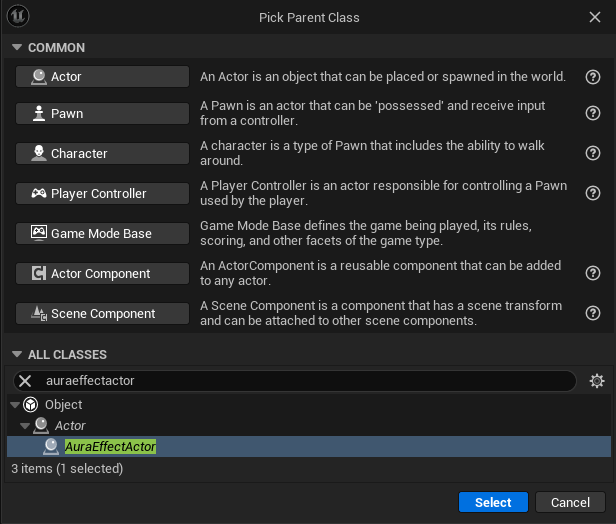Click the help icon next to Actor description
The height and width of the screenshot is (524, 616).
click(592, 77)
